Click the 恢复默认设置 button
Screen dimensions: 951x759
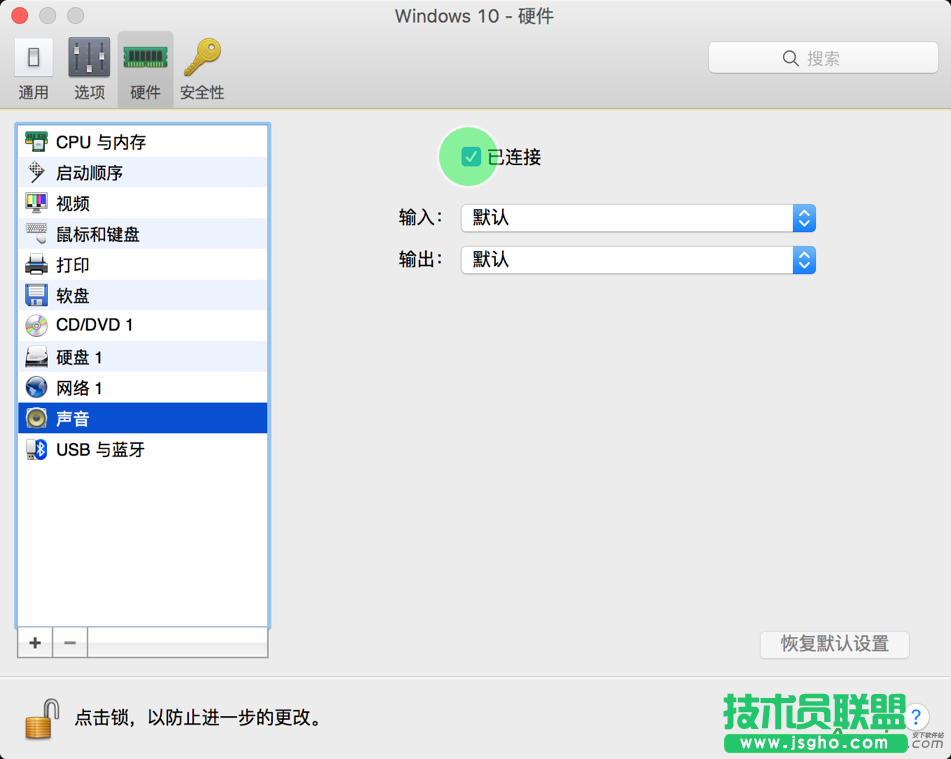click(x=834, y=645)
